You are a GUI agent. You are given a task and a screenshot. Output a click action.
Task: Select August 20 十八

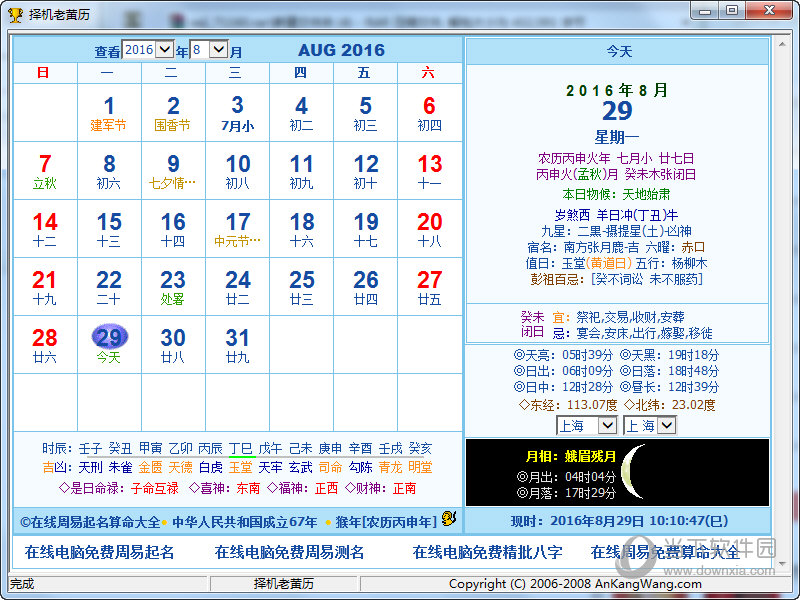[429, 229]
